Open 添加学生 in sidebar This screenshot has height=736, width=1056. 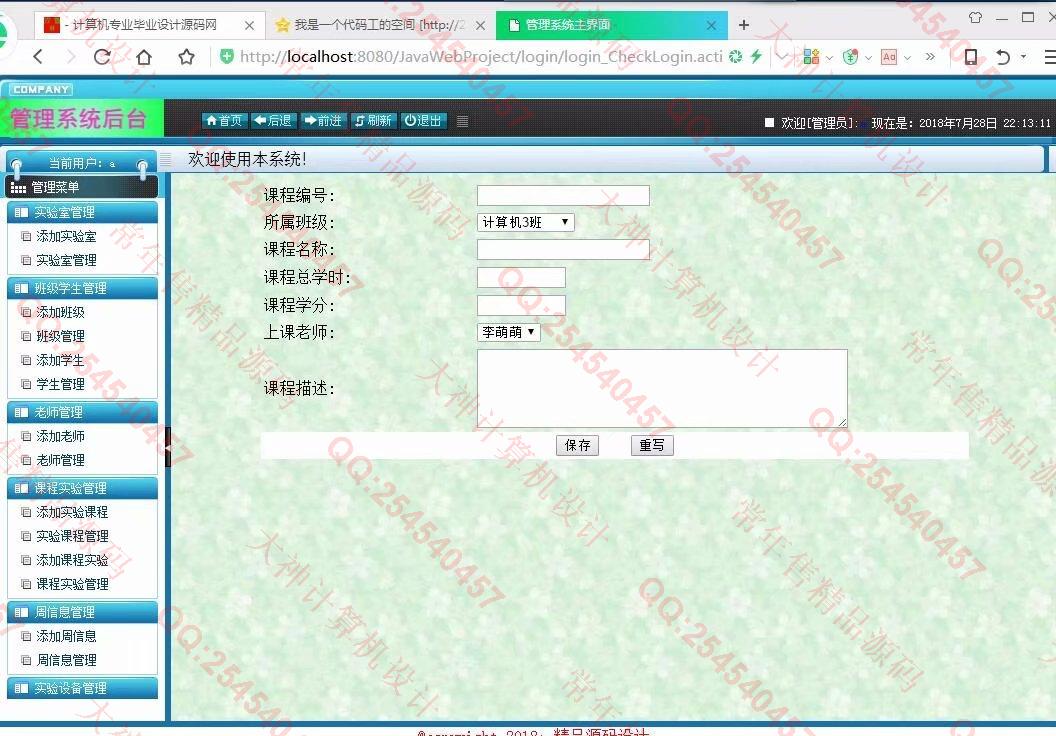click(60, 361)
